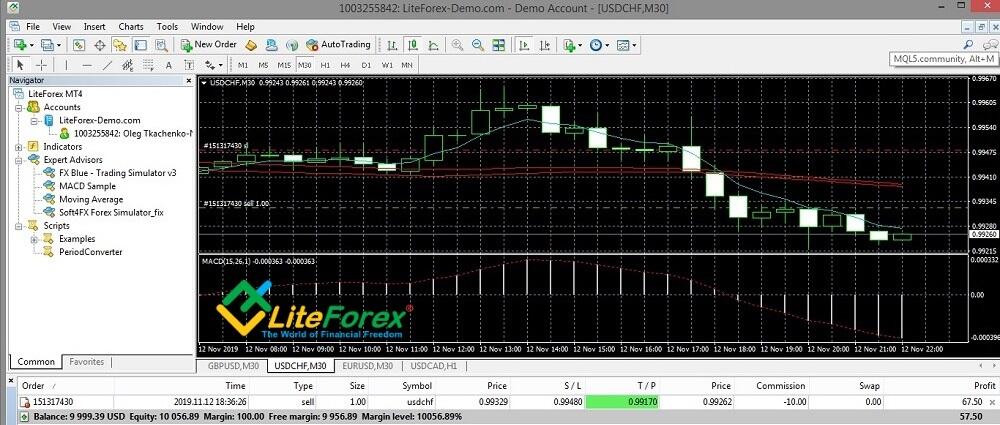
Task: Switch timeframe to M15
Action: click(284, 65)
